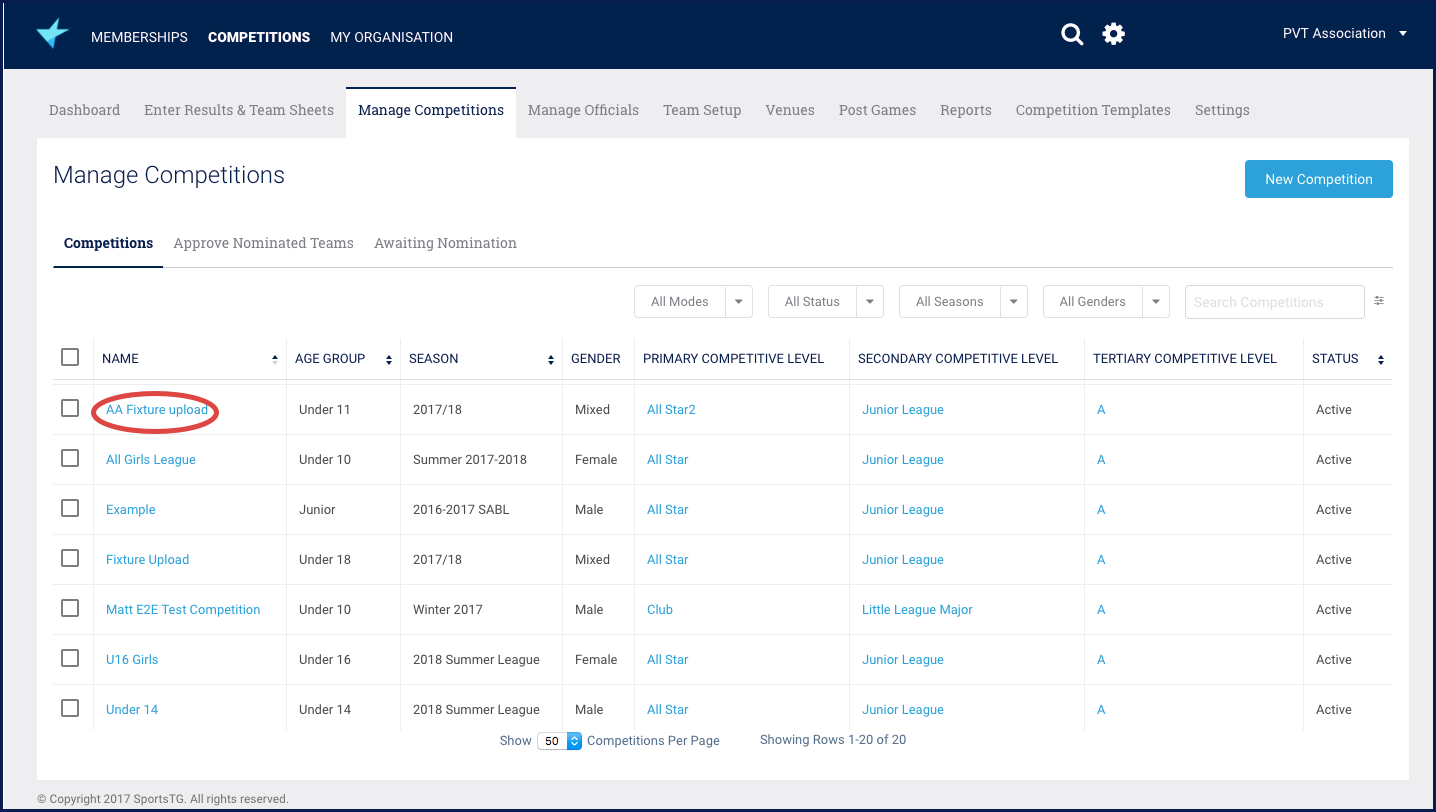Open the AA Fixture upload competition
The image size is (1436, 812).
[x=157, y=409]
